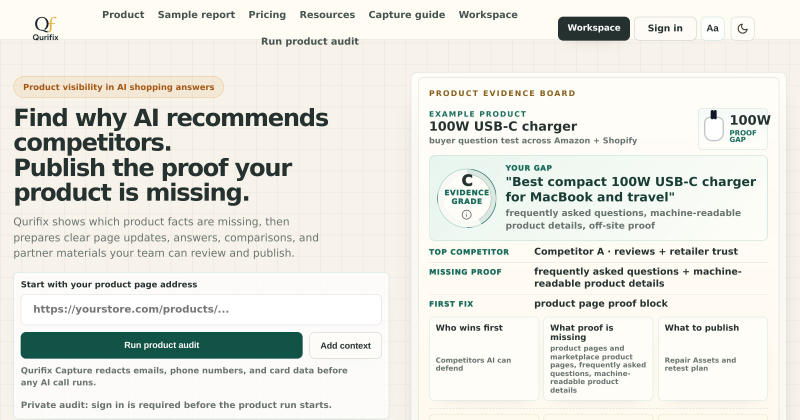The image size is (800, 420).
Task: Click the 'Your Gap' quoted query text
Action: pyautogui.click(x=631, y=189)
